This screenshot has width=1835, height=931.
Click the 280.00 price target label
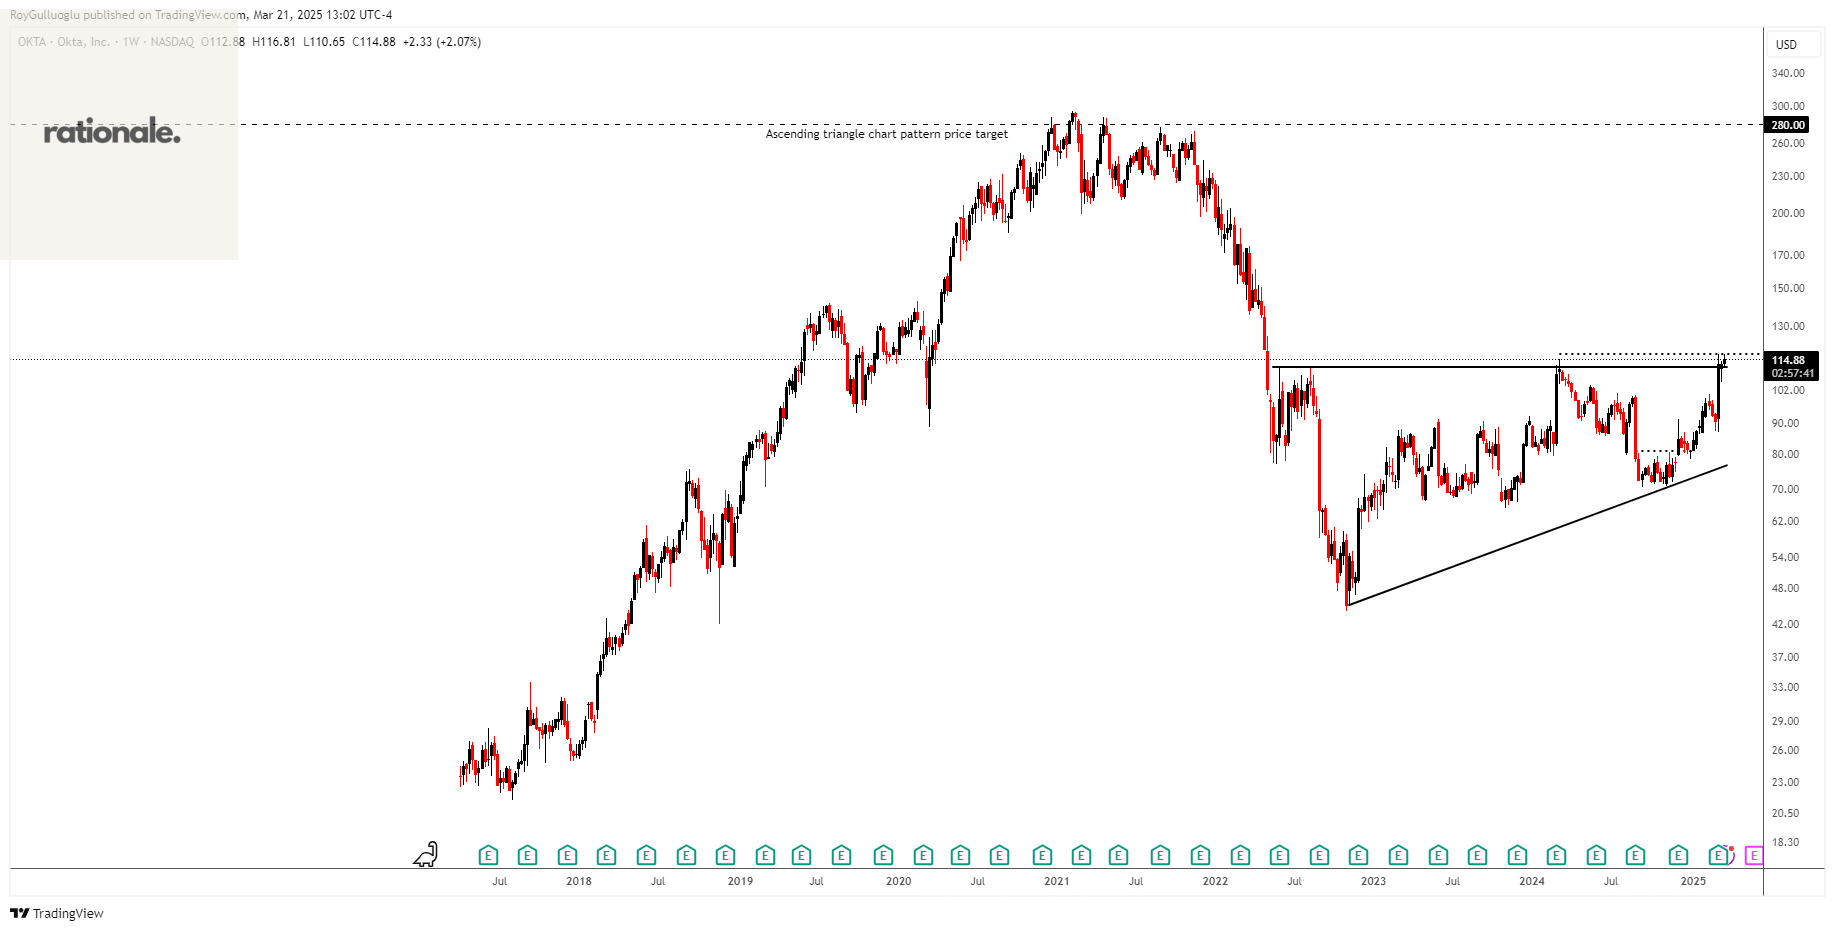1788,125
